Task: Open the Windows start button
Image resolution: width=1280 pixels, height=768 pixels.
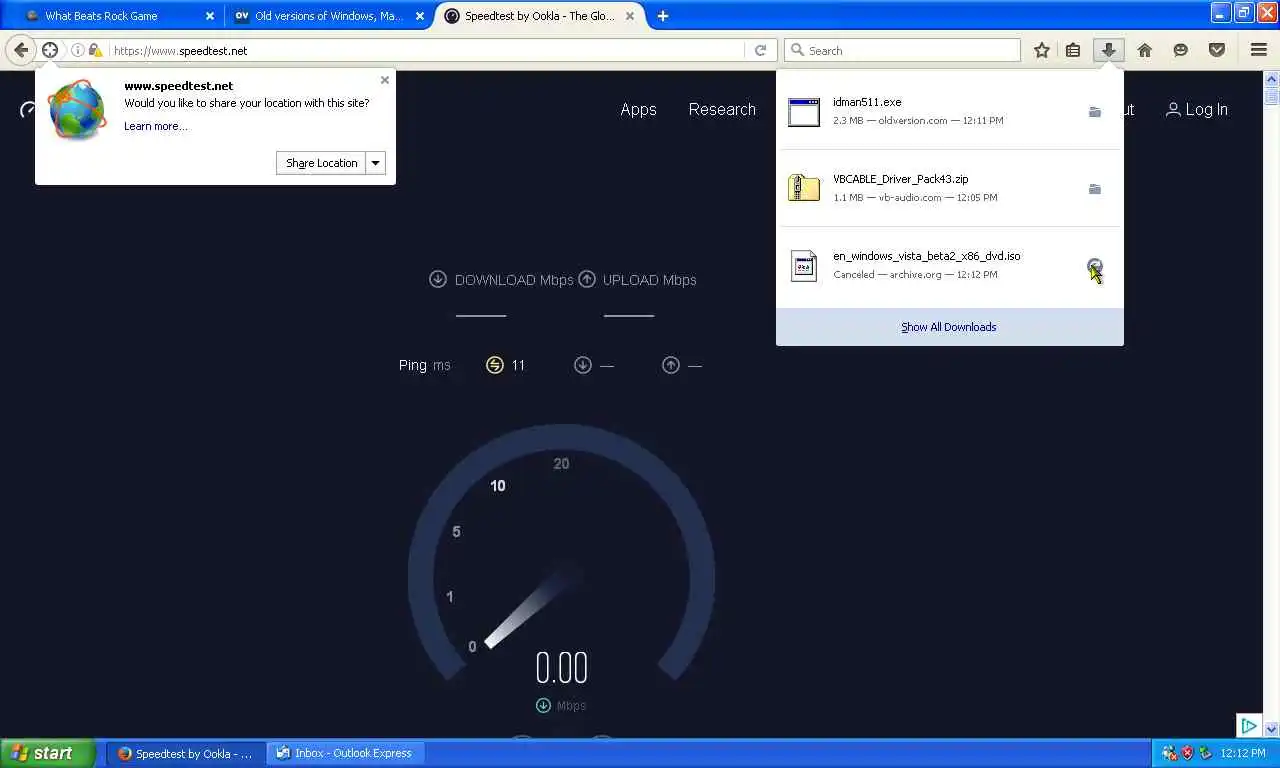Action: pos(48,753)
